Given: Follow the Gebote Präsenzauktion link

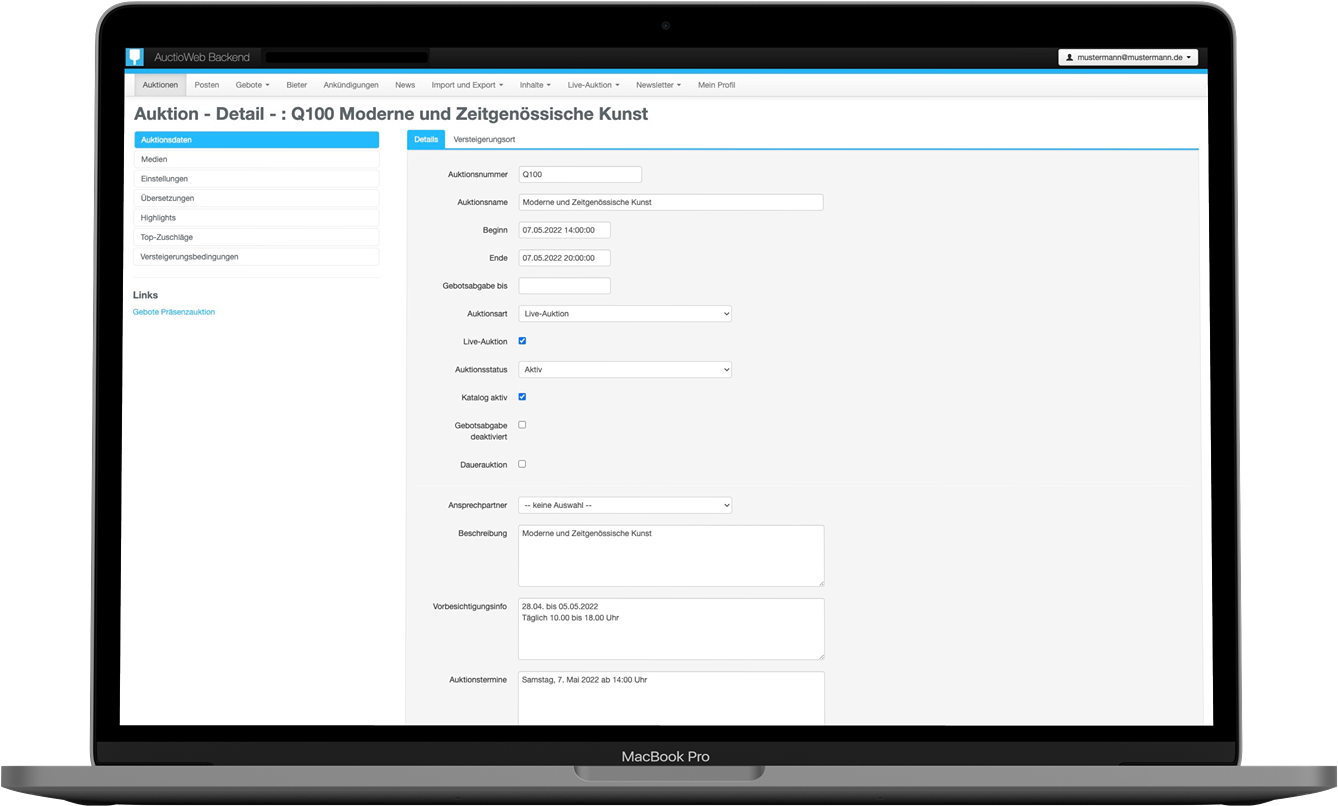Looking at the screenshot, I should (174, 312).
